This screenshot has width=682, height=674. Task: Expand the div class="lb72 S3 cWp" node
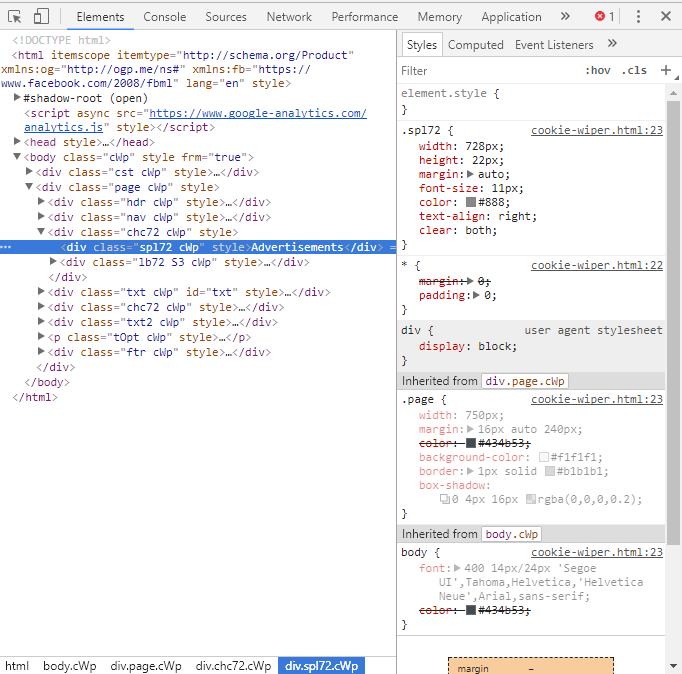coord(53,261)
